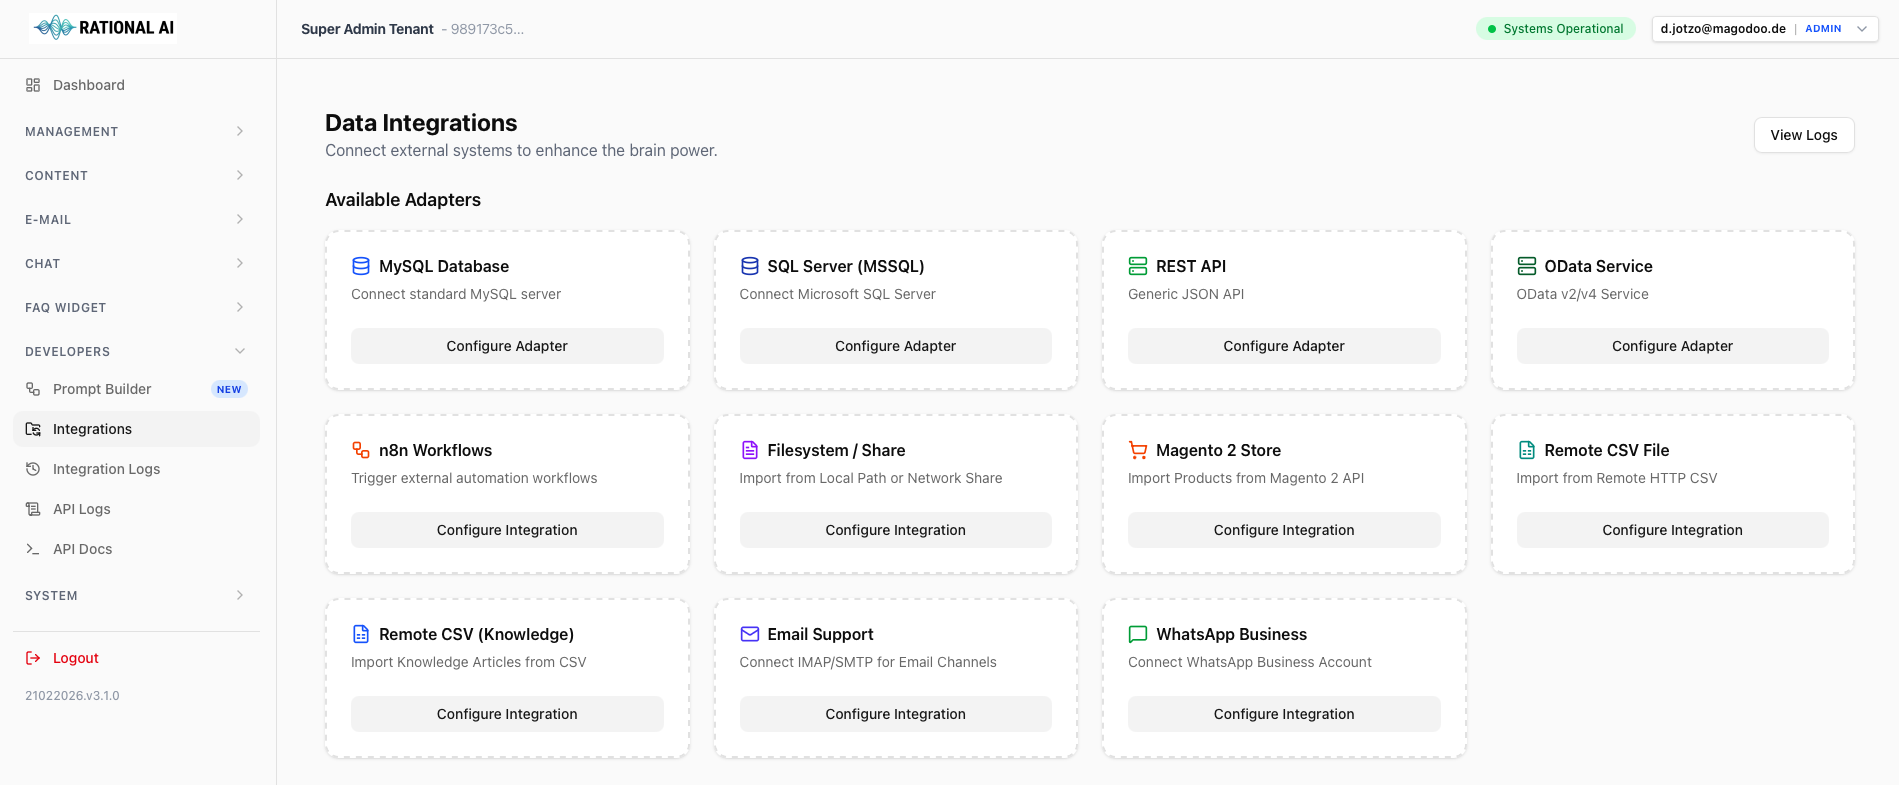Click the Systems Operational status badge

pyautogui.click(x=1555, y=29)
